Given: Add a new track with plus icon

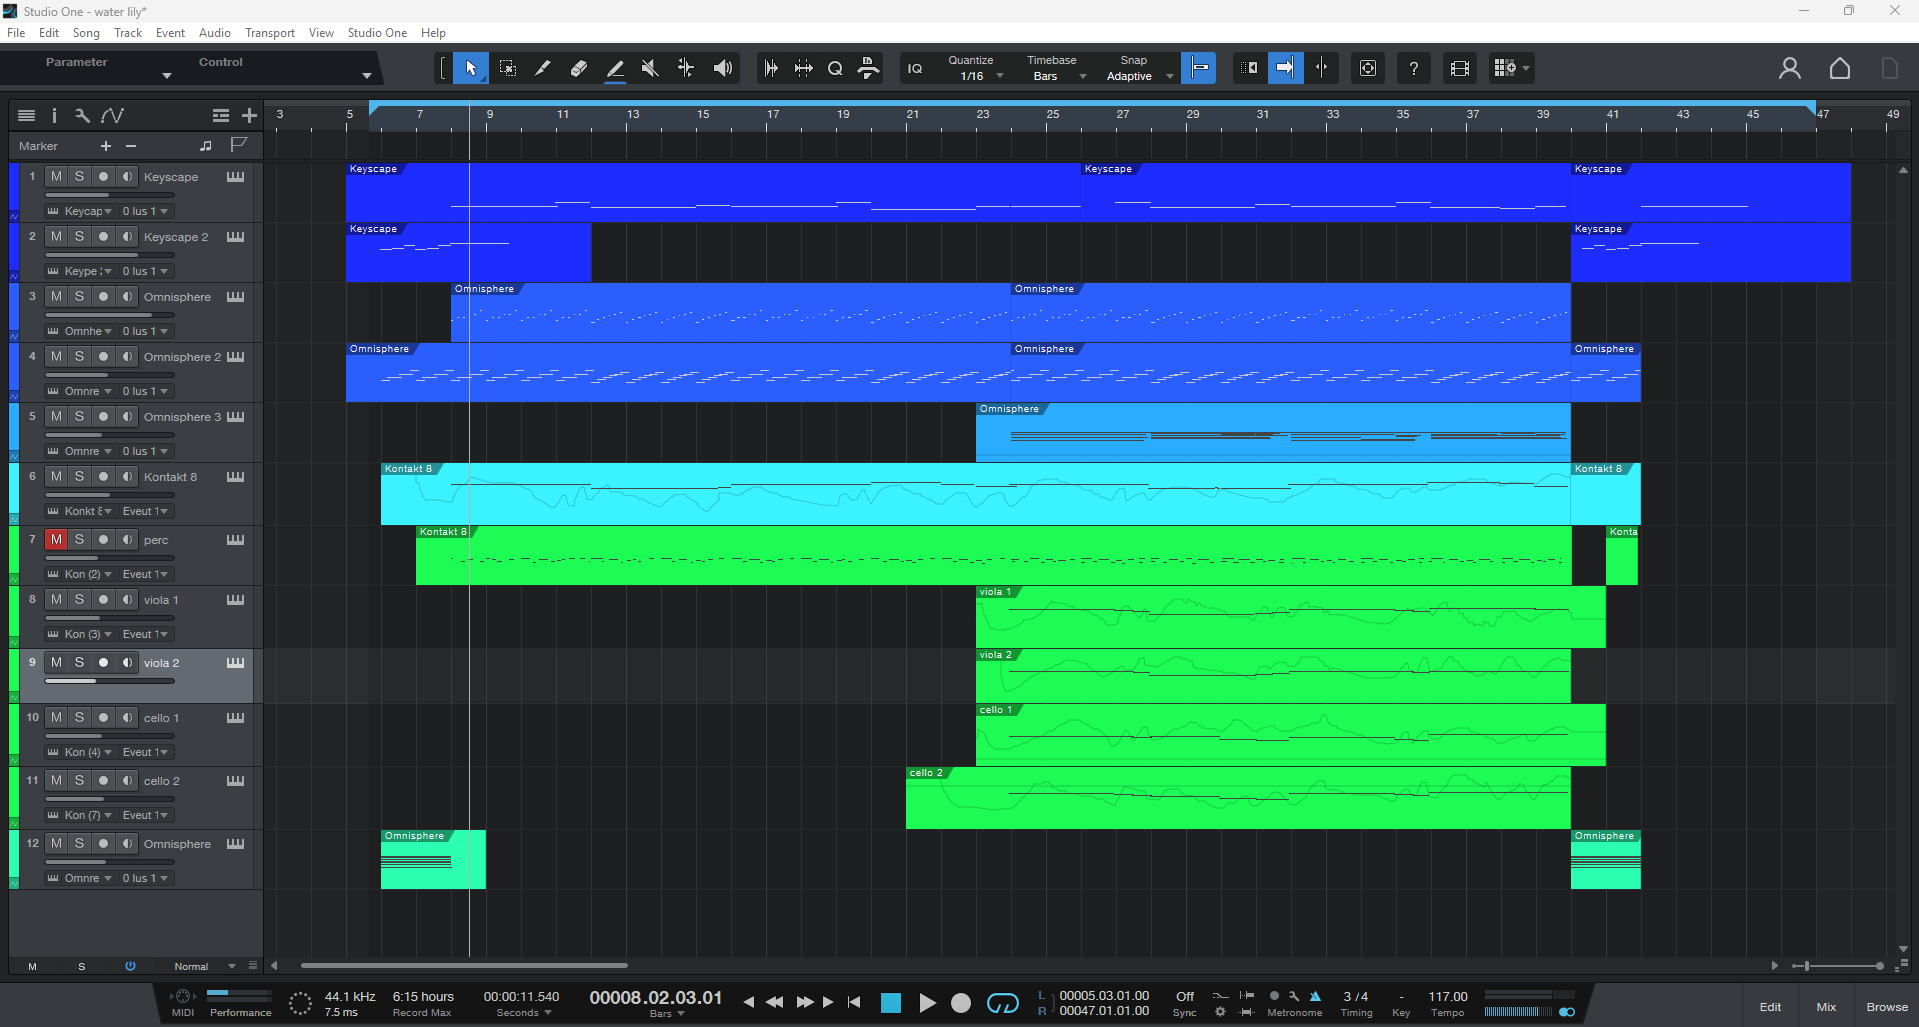Looking at the screenshot, I should 250,115.
